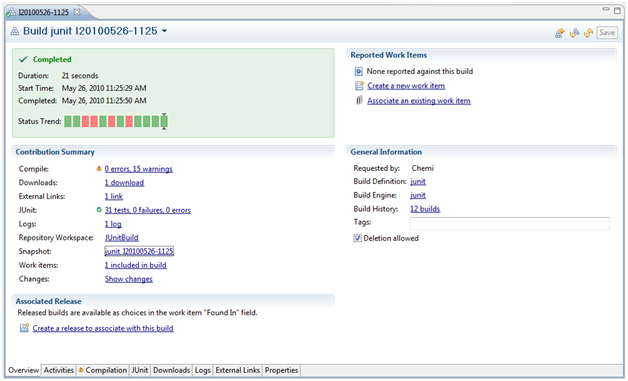Maximize the editor view
628x381 pixels.
pos(617,10)
